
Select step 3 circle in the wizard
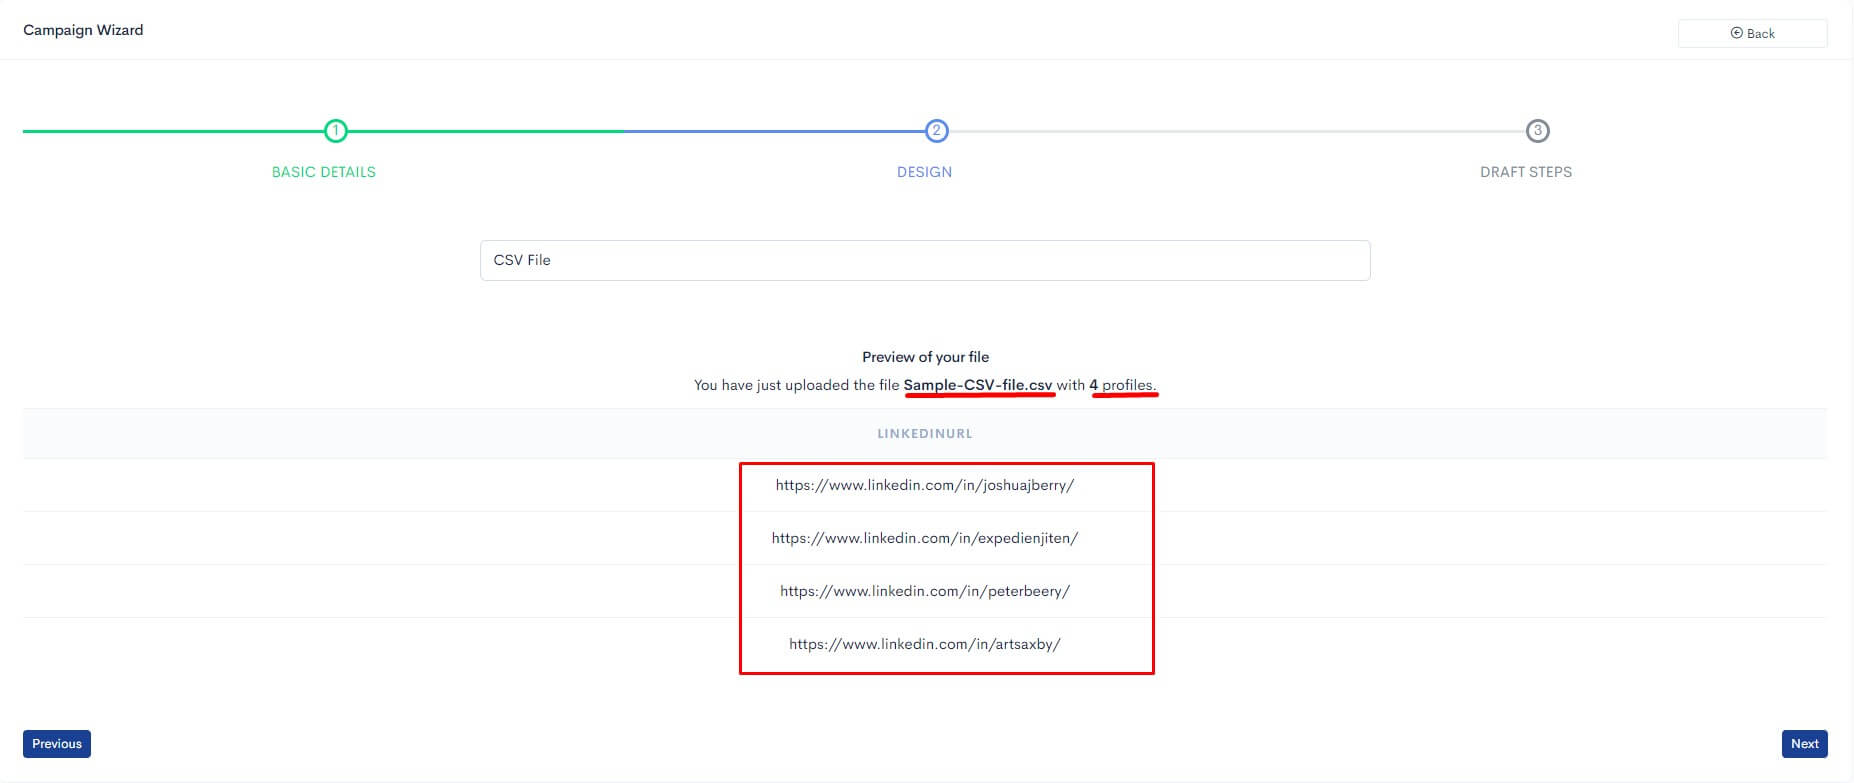[x=1537, y=131]
